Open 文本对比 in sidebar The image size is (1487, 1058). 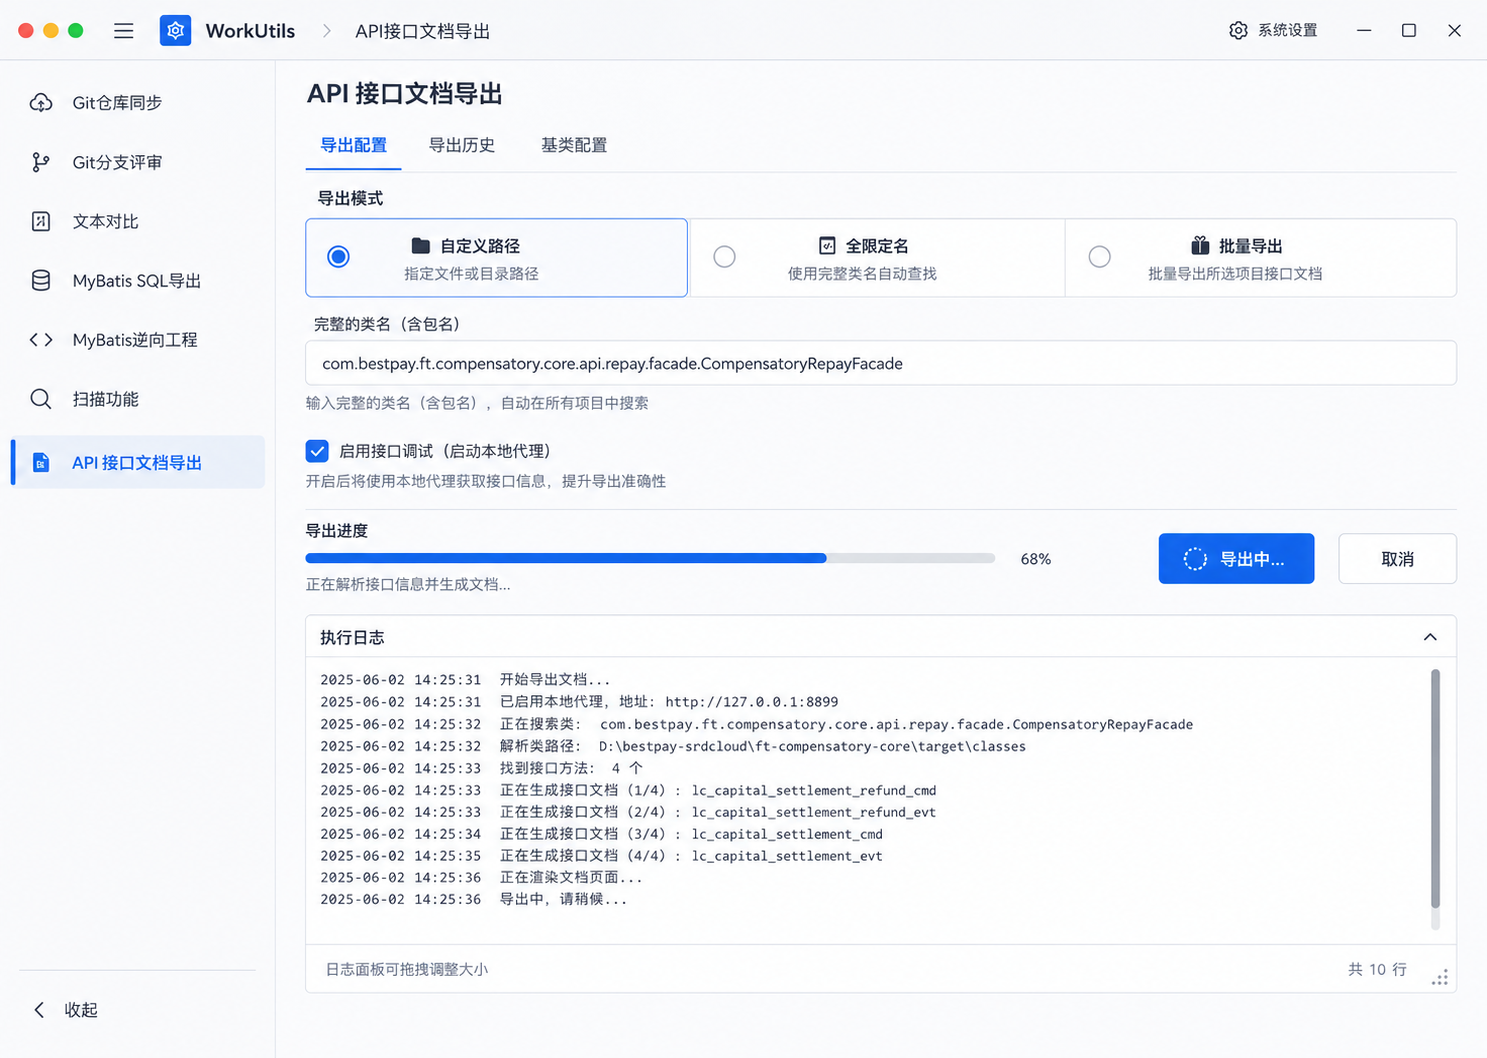tap(138, 221)
